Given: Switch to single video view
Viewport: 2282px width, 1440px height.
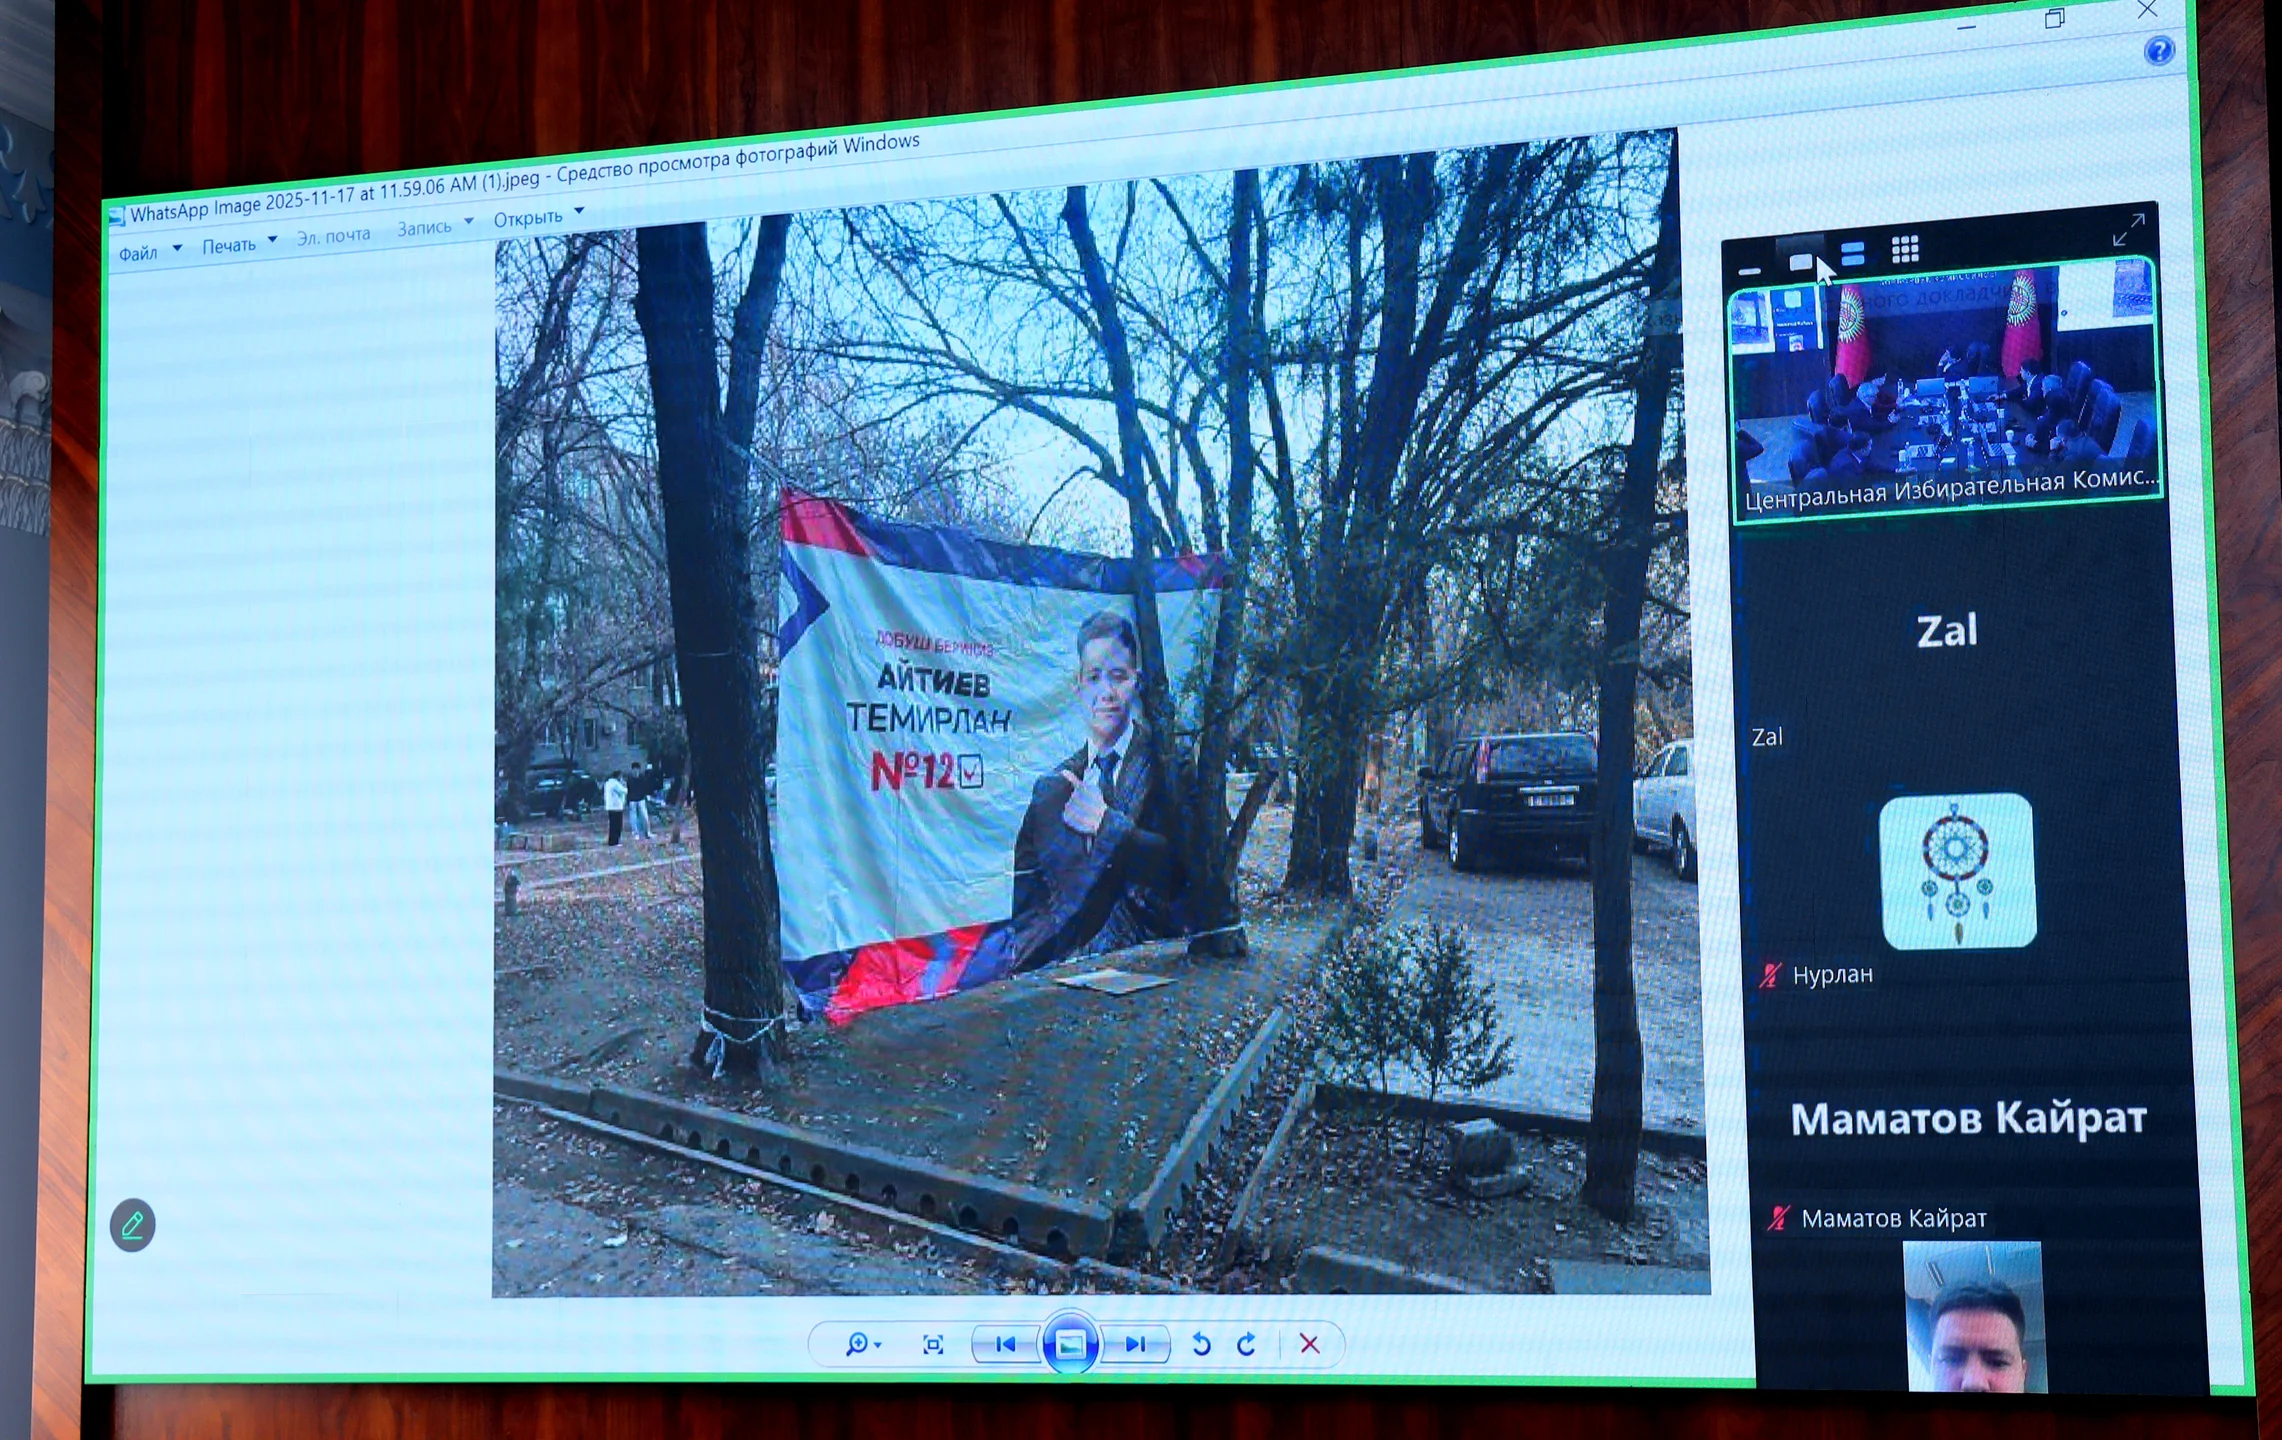Looking at the screenshot, I should [x=1800, y=261].
